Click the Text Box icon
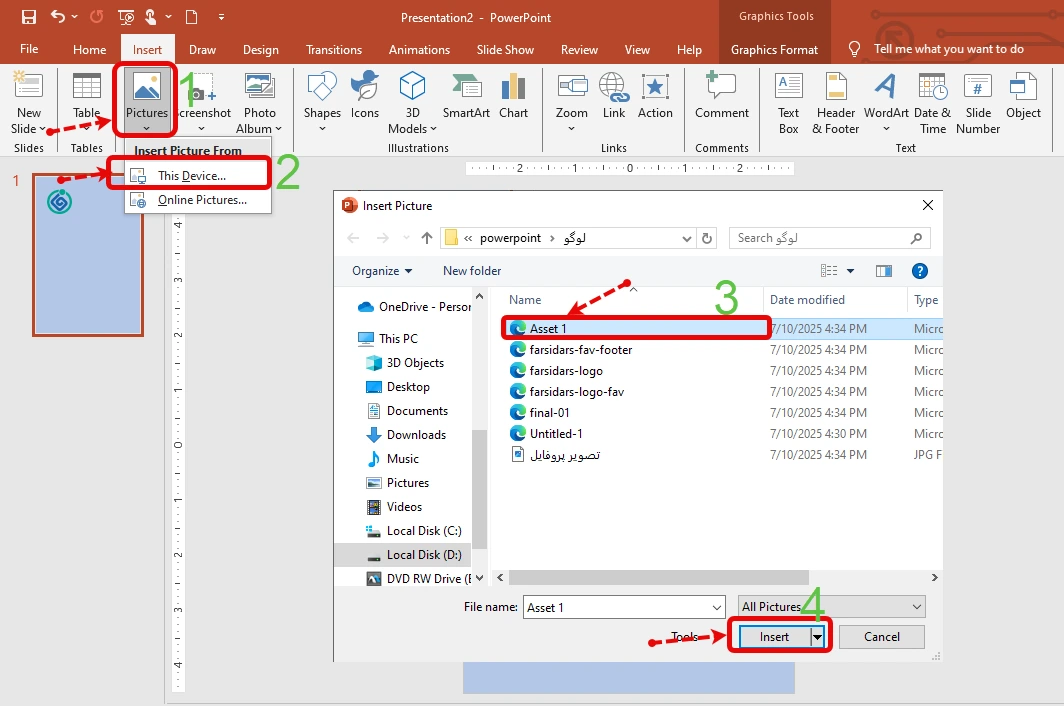This screenshot has width=1064, height=706. pyautogui.click(x=789, y=96)
